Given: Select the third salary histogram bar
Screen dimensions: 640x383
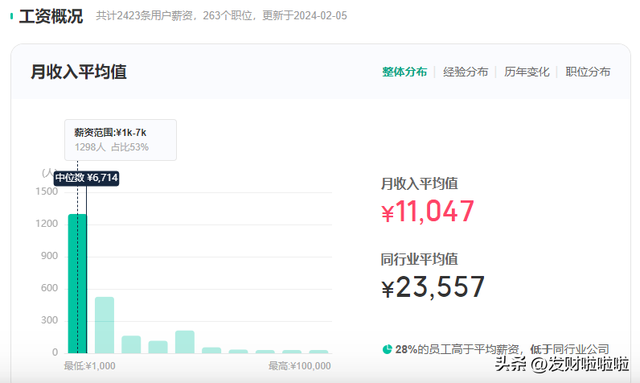Looking at the screenshot, I should coord(131,344).
